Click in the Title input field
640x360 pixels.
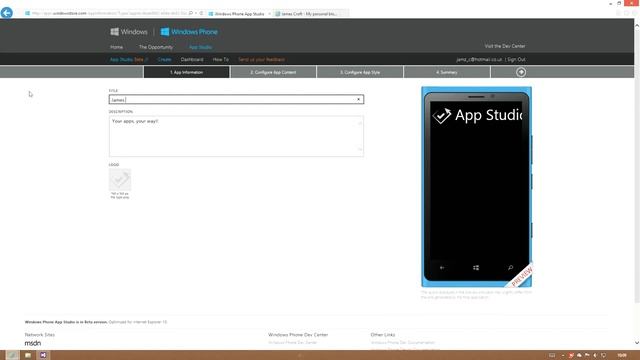[236, 99]
